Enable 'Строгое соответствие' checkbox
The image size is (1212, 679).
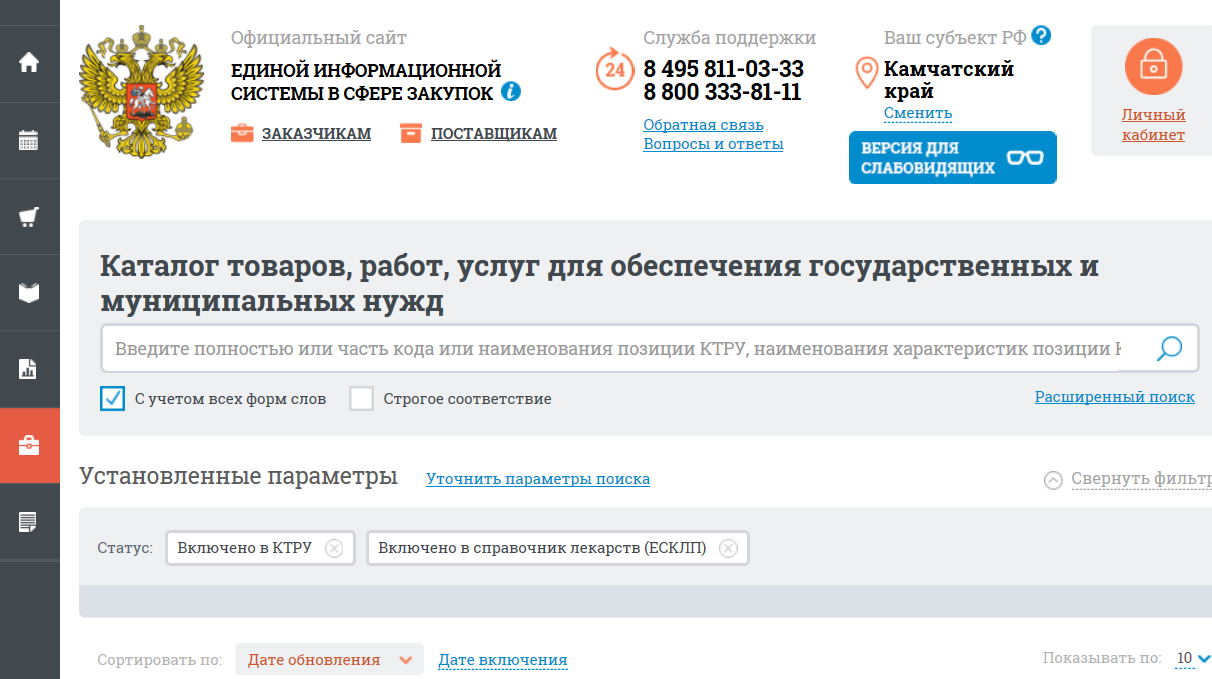361,398
